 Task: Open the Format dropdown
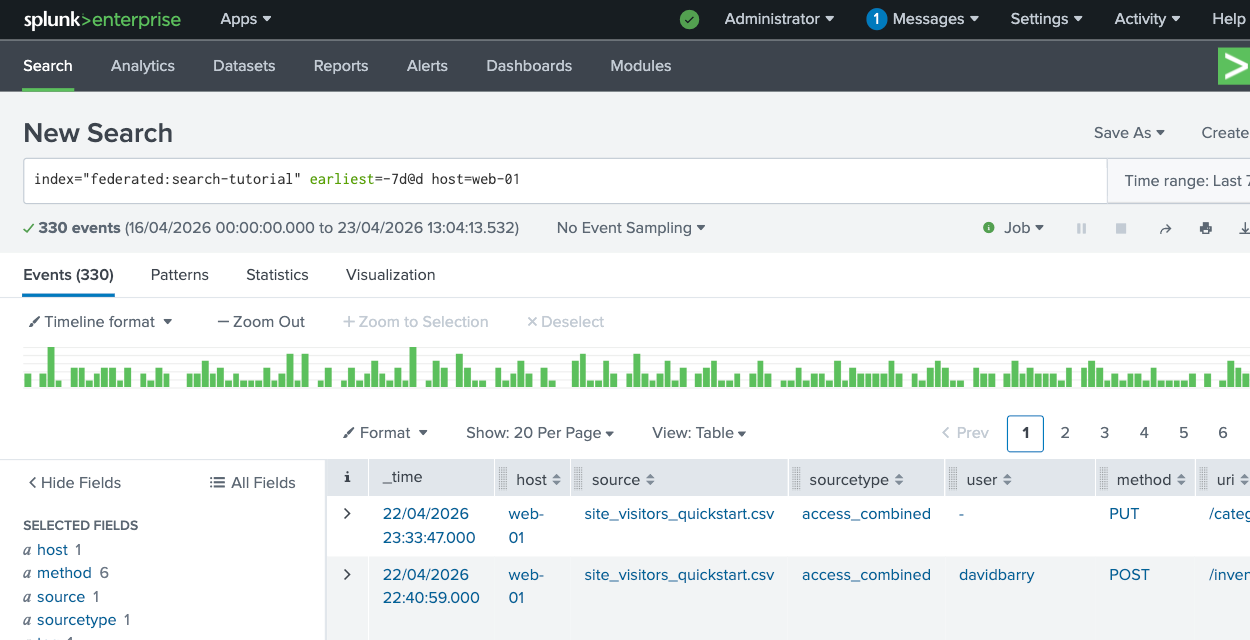(385, 433)
